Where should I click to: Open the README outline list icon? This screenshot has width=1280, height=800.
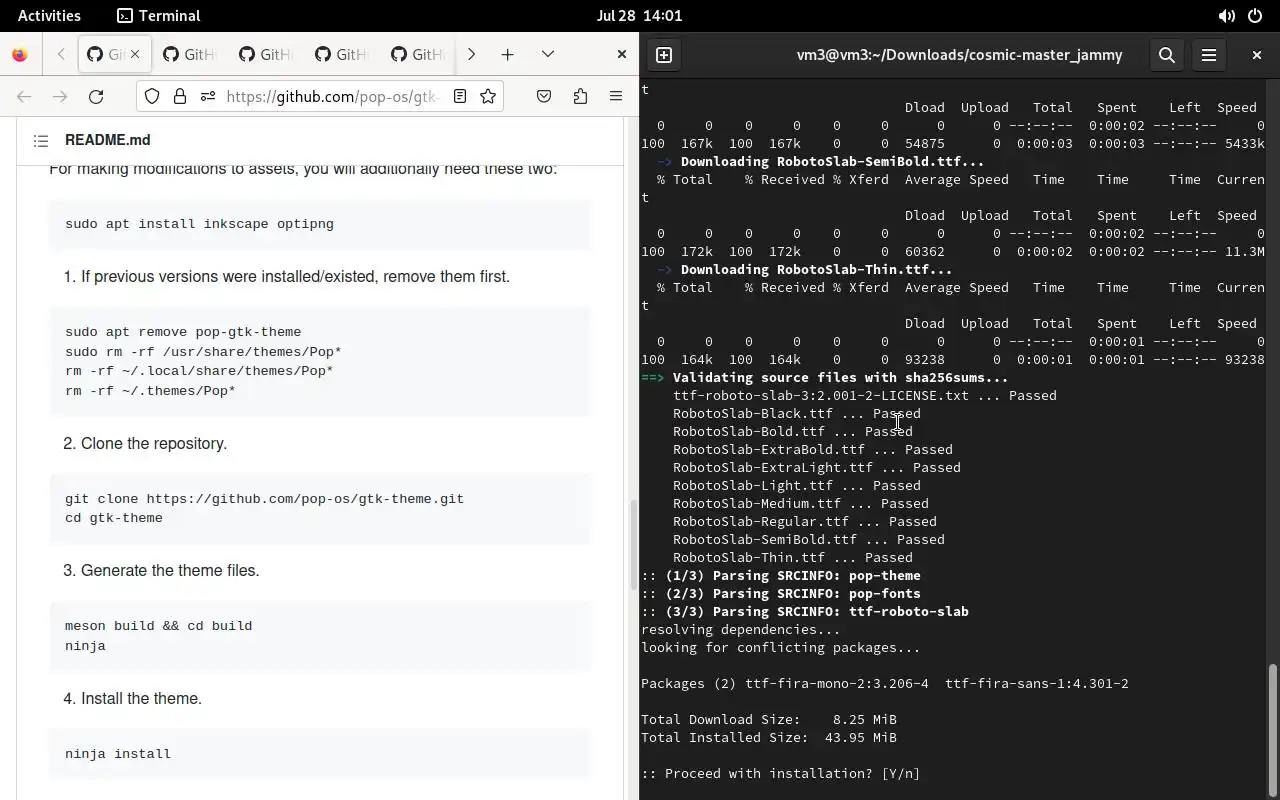41,141
